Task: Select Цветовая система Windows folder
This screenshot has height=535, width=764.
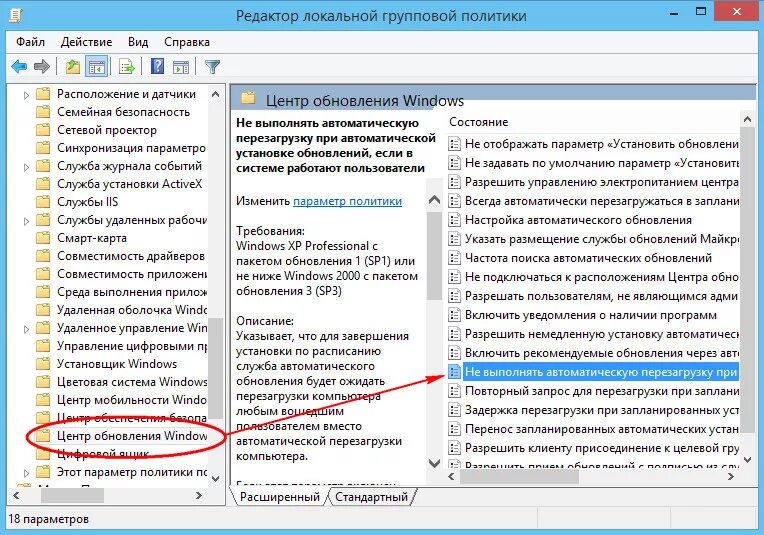Action: click(132, 382)
